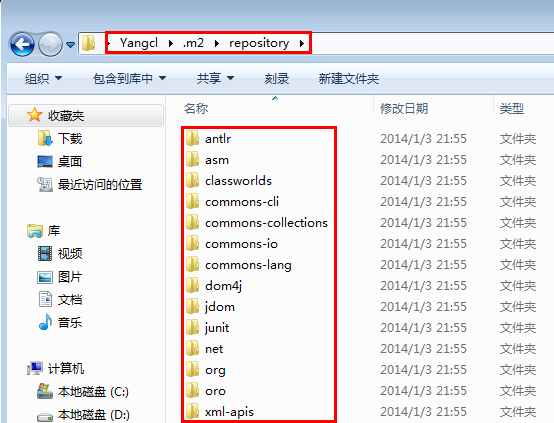
Task: Click the modified date of oro row
Action: [x=423, y=391]
